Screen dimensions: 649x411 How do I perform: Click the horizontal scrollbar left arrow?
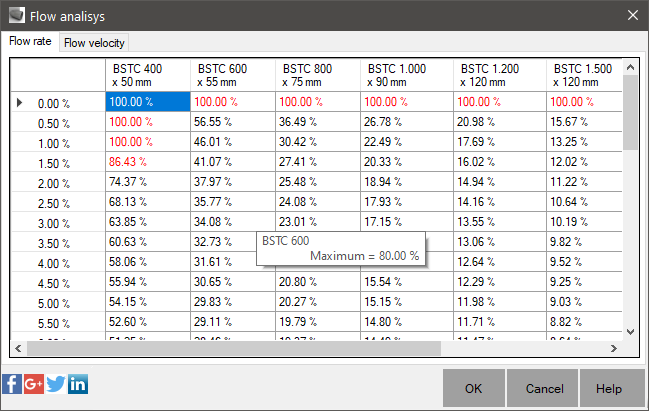(x=18, y=349)
